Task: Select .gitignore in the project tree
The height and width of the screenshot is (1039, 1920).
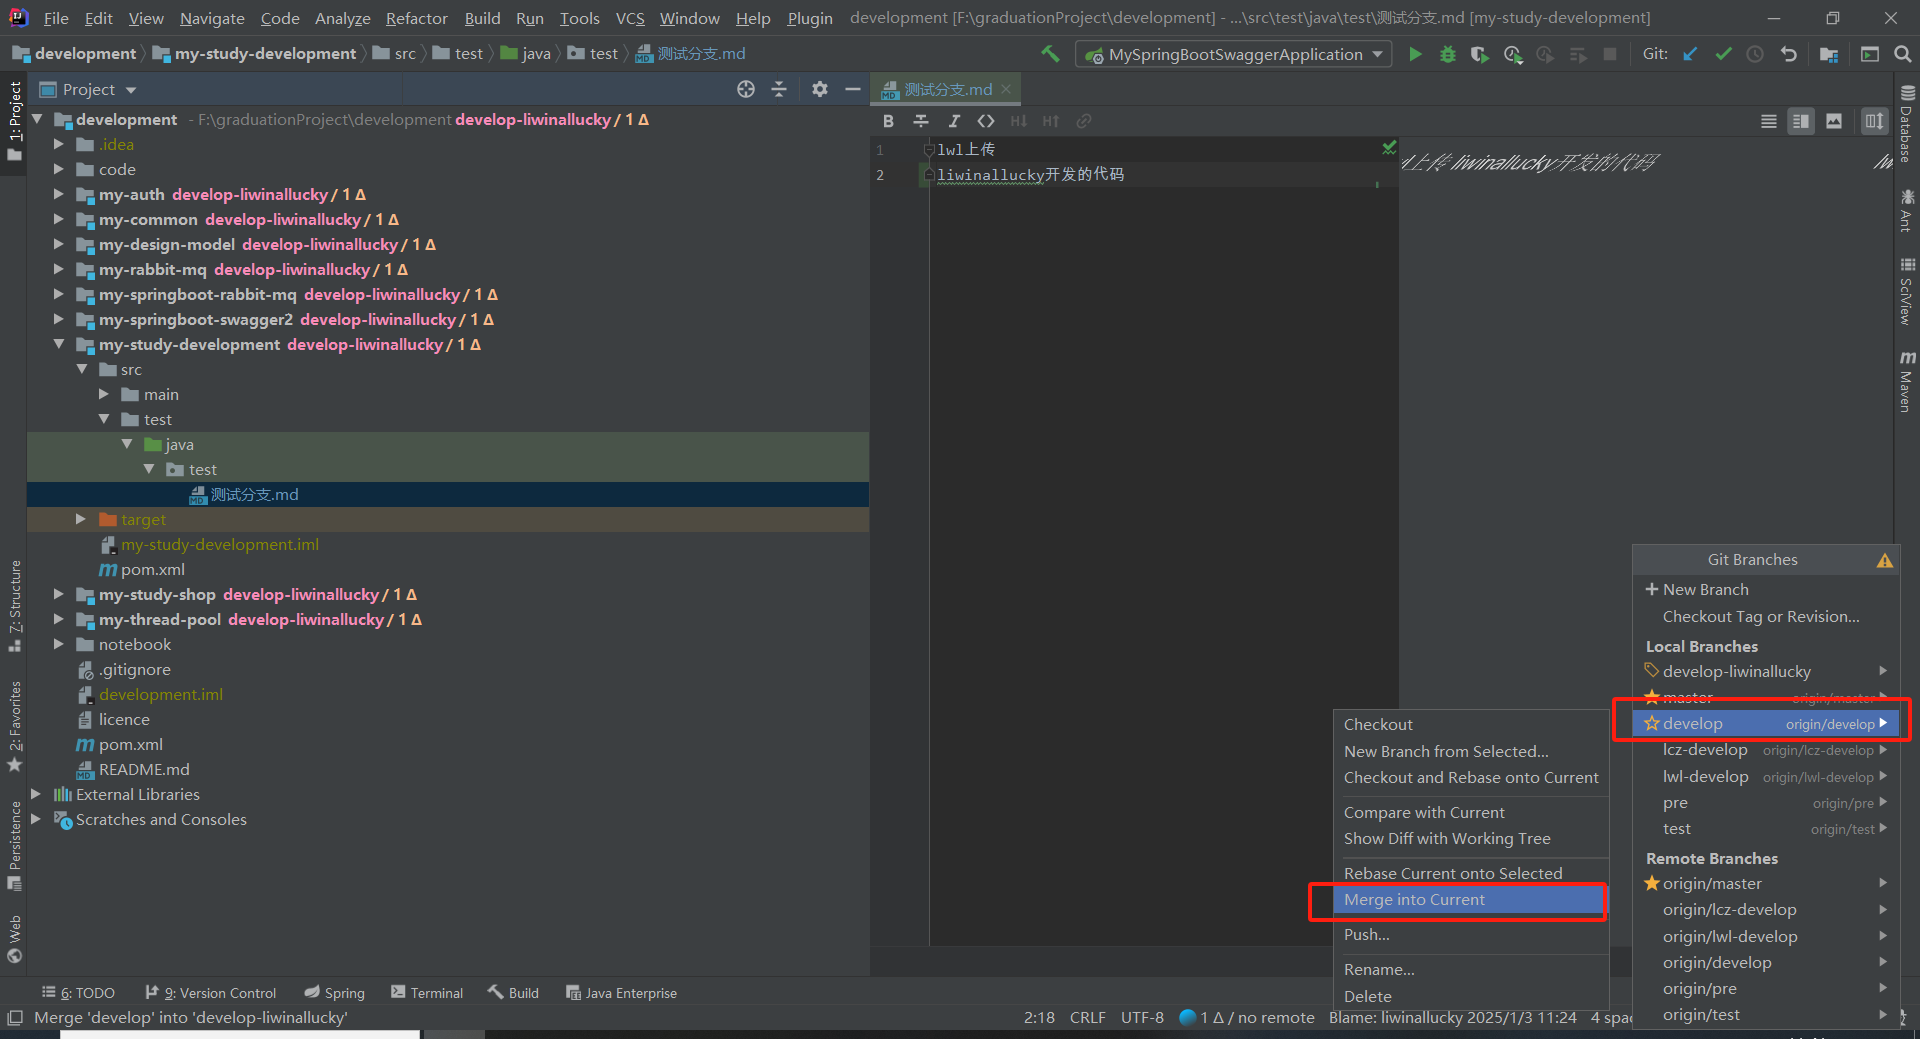Action: click(x=134, y=669)
